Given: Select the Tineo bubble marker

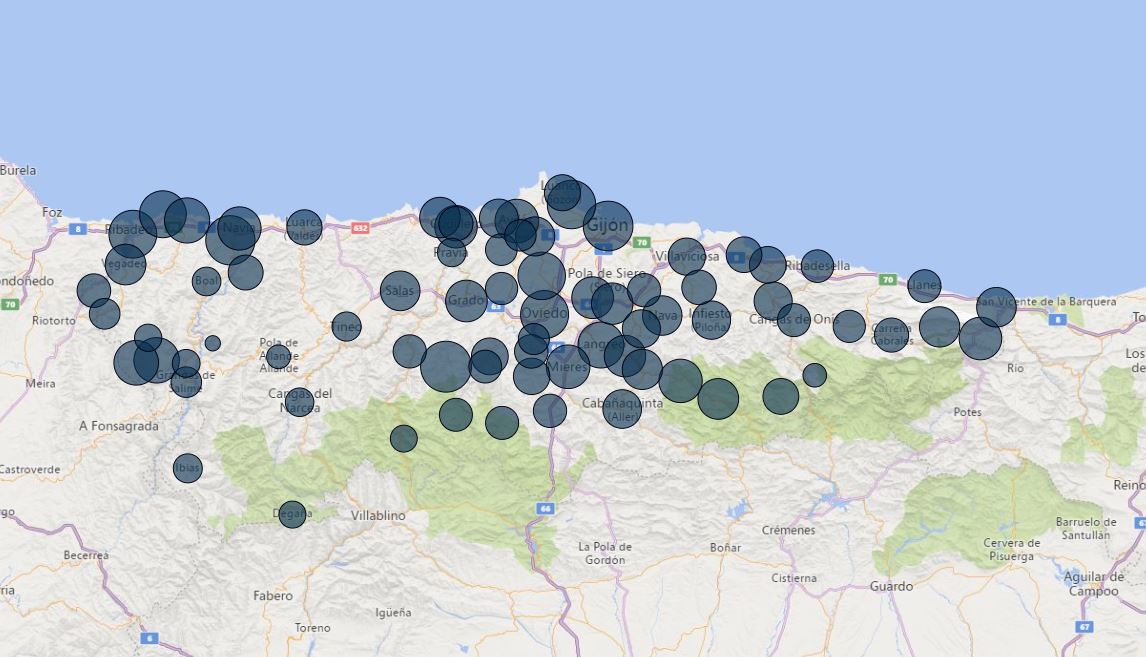Looking at the screenshot, I should pos(346,326).
